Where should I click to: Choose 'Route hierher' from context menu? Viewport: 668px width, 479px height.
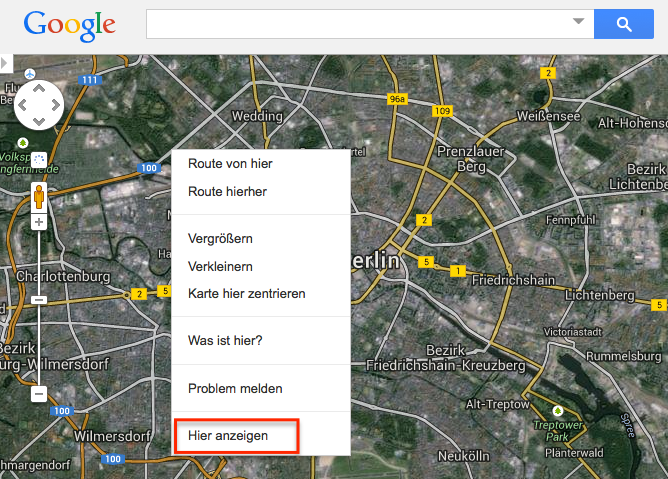[x=227, y=191]
